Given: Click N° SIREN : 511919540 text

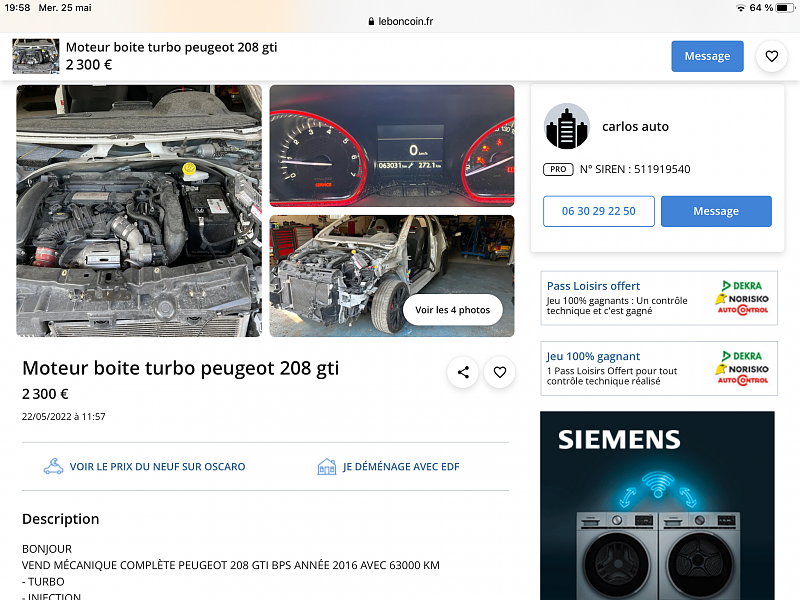Looking at the screenshot, I should pos(635,169).
